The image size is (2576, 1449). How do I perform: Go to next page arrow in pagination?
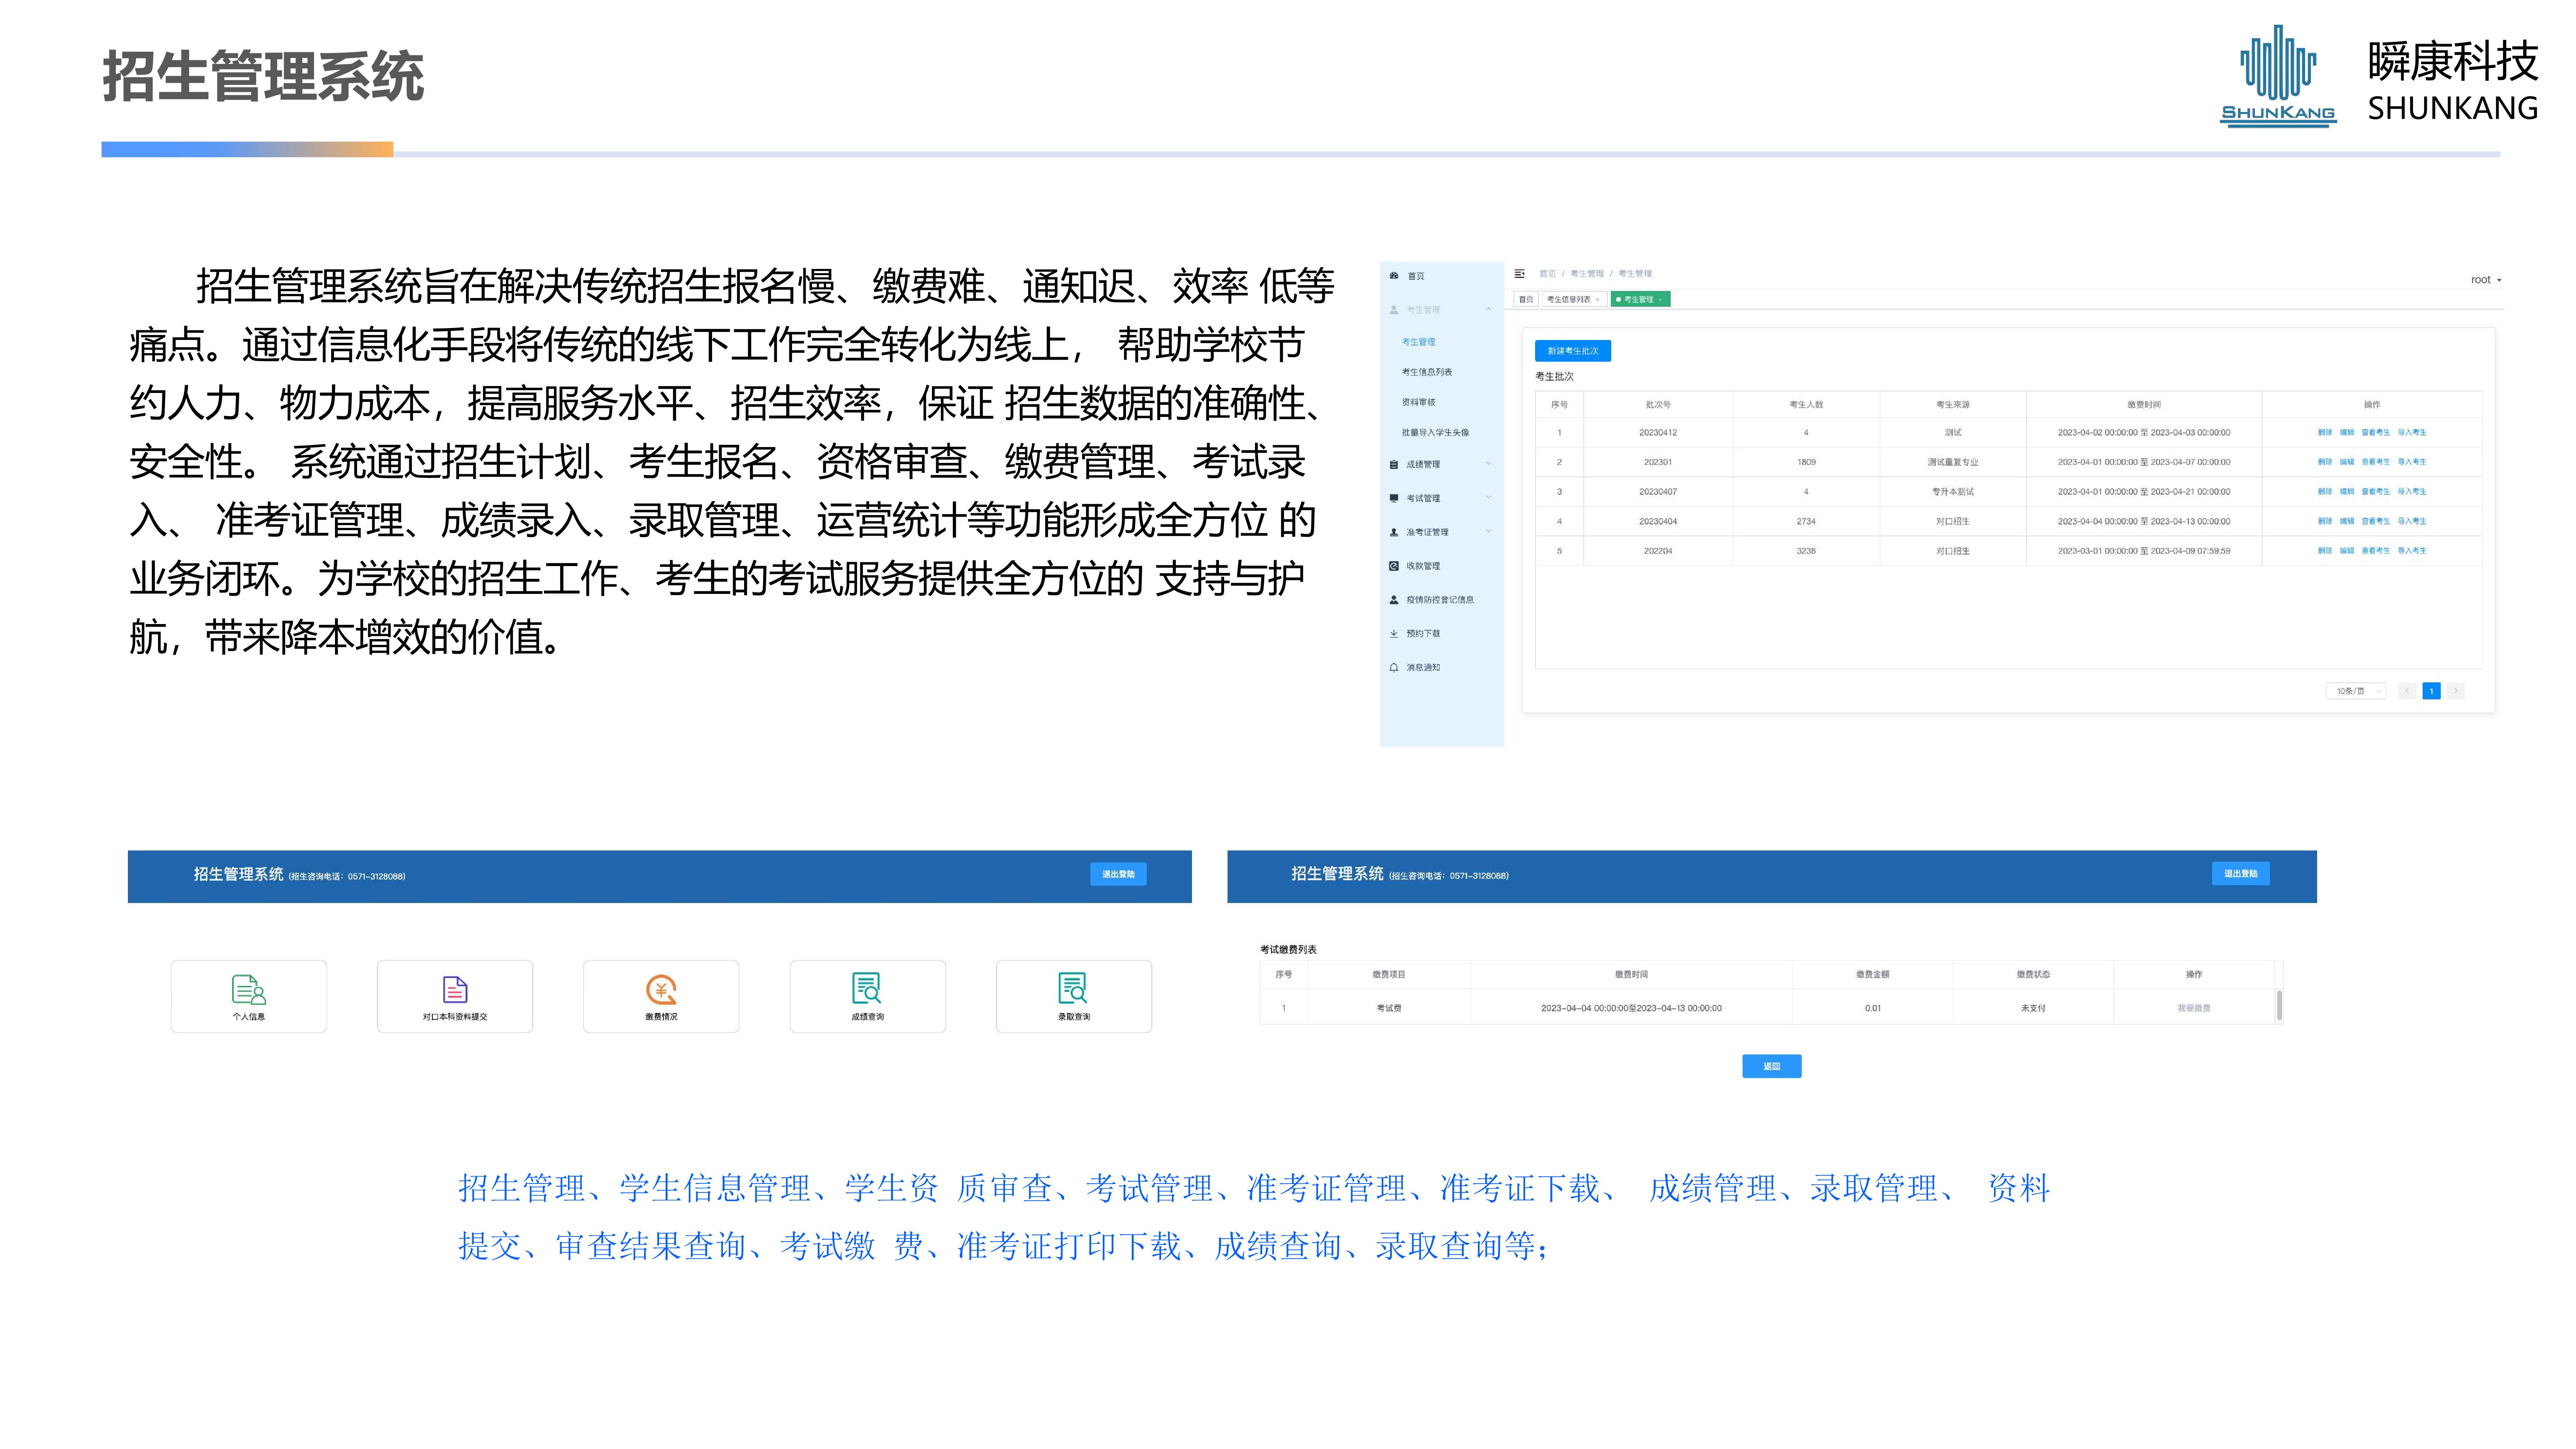click(x=2456, y=691)
